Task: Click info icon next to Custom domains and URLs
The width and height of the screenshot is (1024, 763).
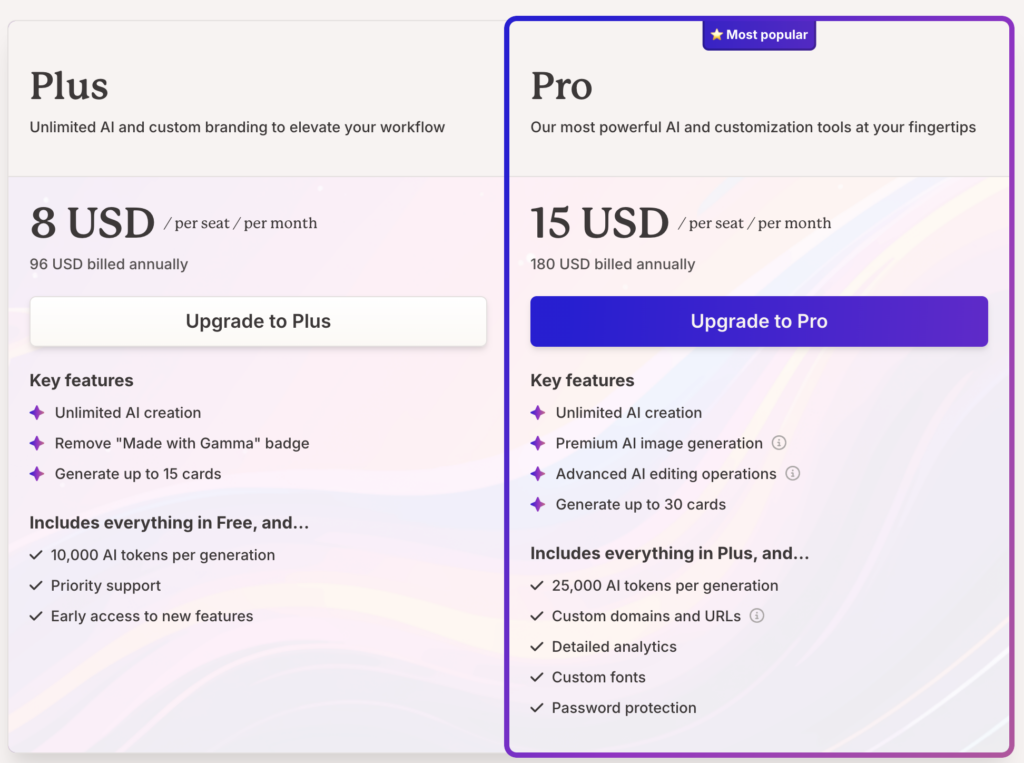Action: (x=757, y=616)
